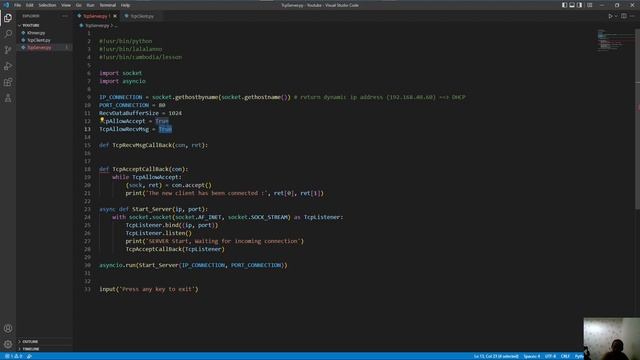This screenshot has width=640, height=360.
Task: Click 'RecvDataBufferSize = 1024' line
Action: [x=140, y=113]
